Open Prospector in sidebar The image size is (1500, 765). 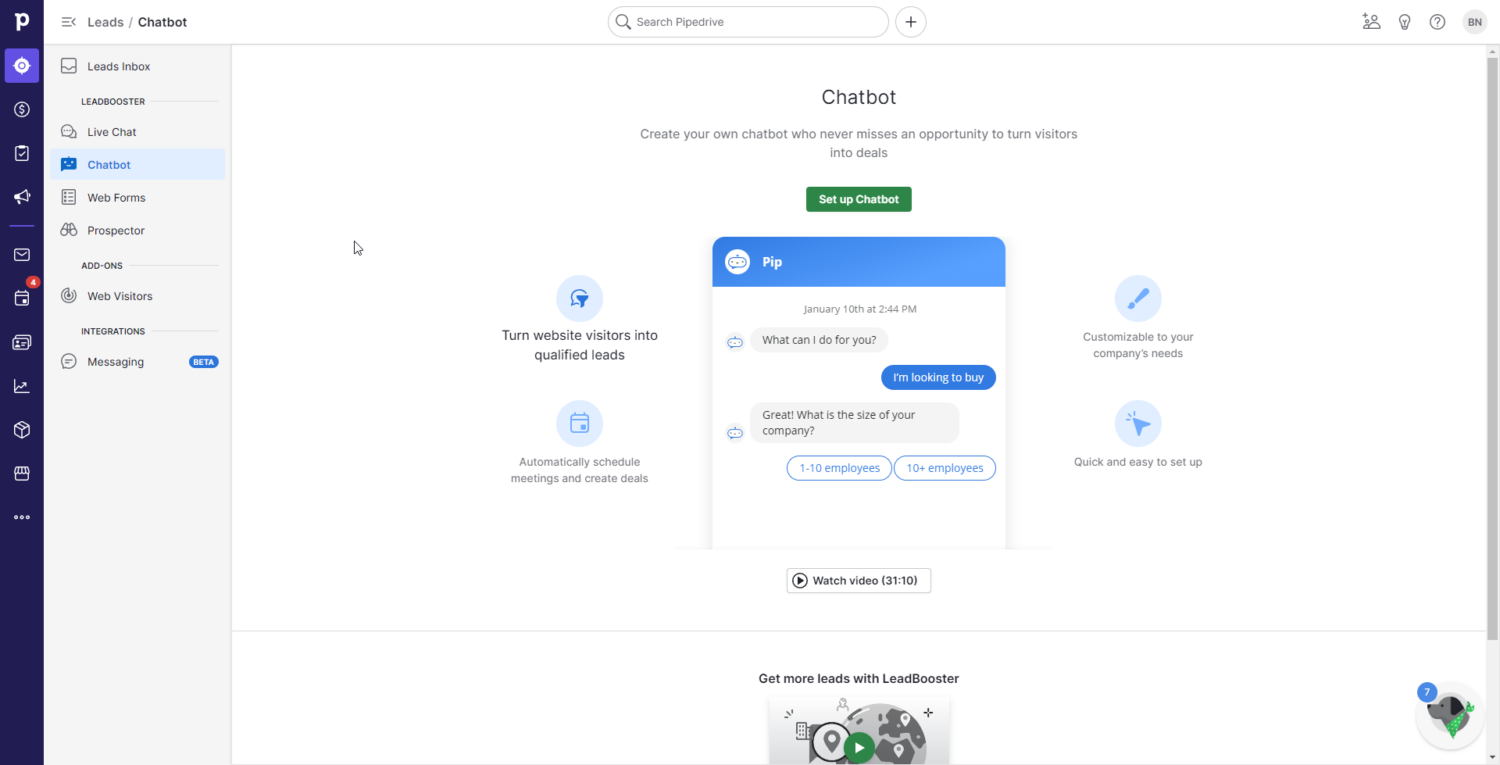pos(137,230)
